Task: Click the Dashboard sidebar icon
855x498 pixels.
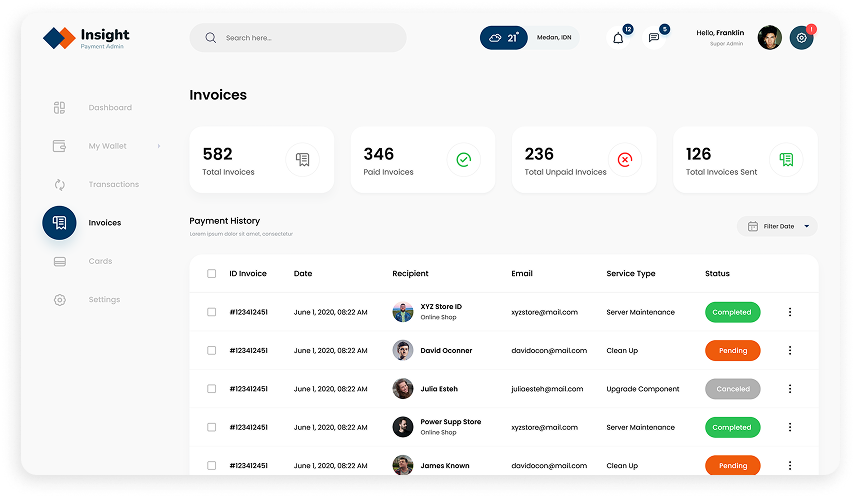Action: [x=59, y=107]
